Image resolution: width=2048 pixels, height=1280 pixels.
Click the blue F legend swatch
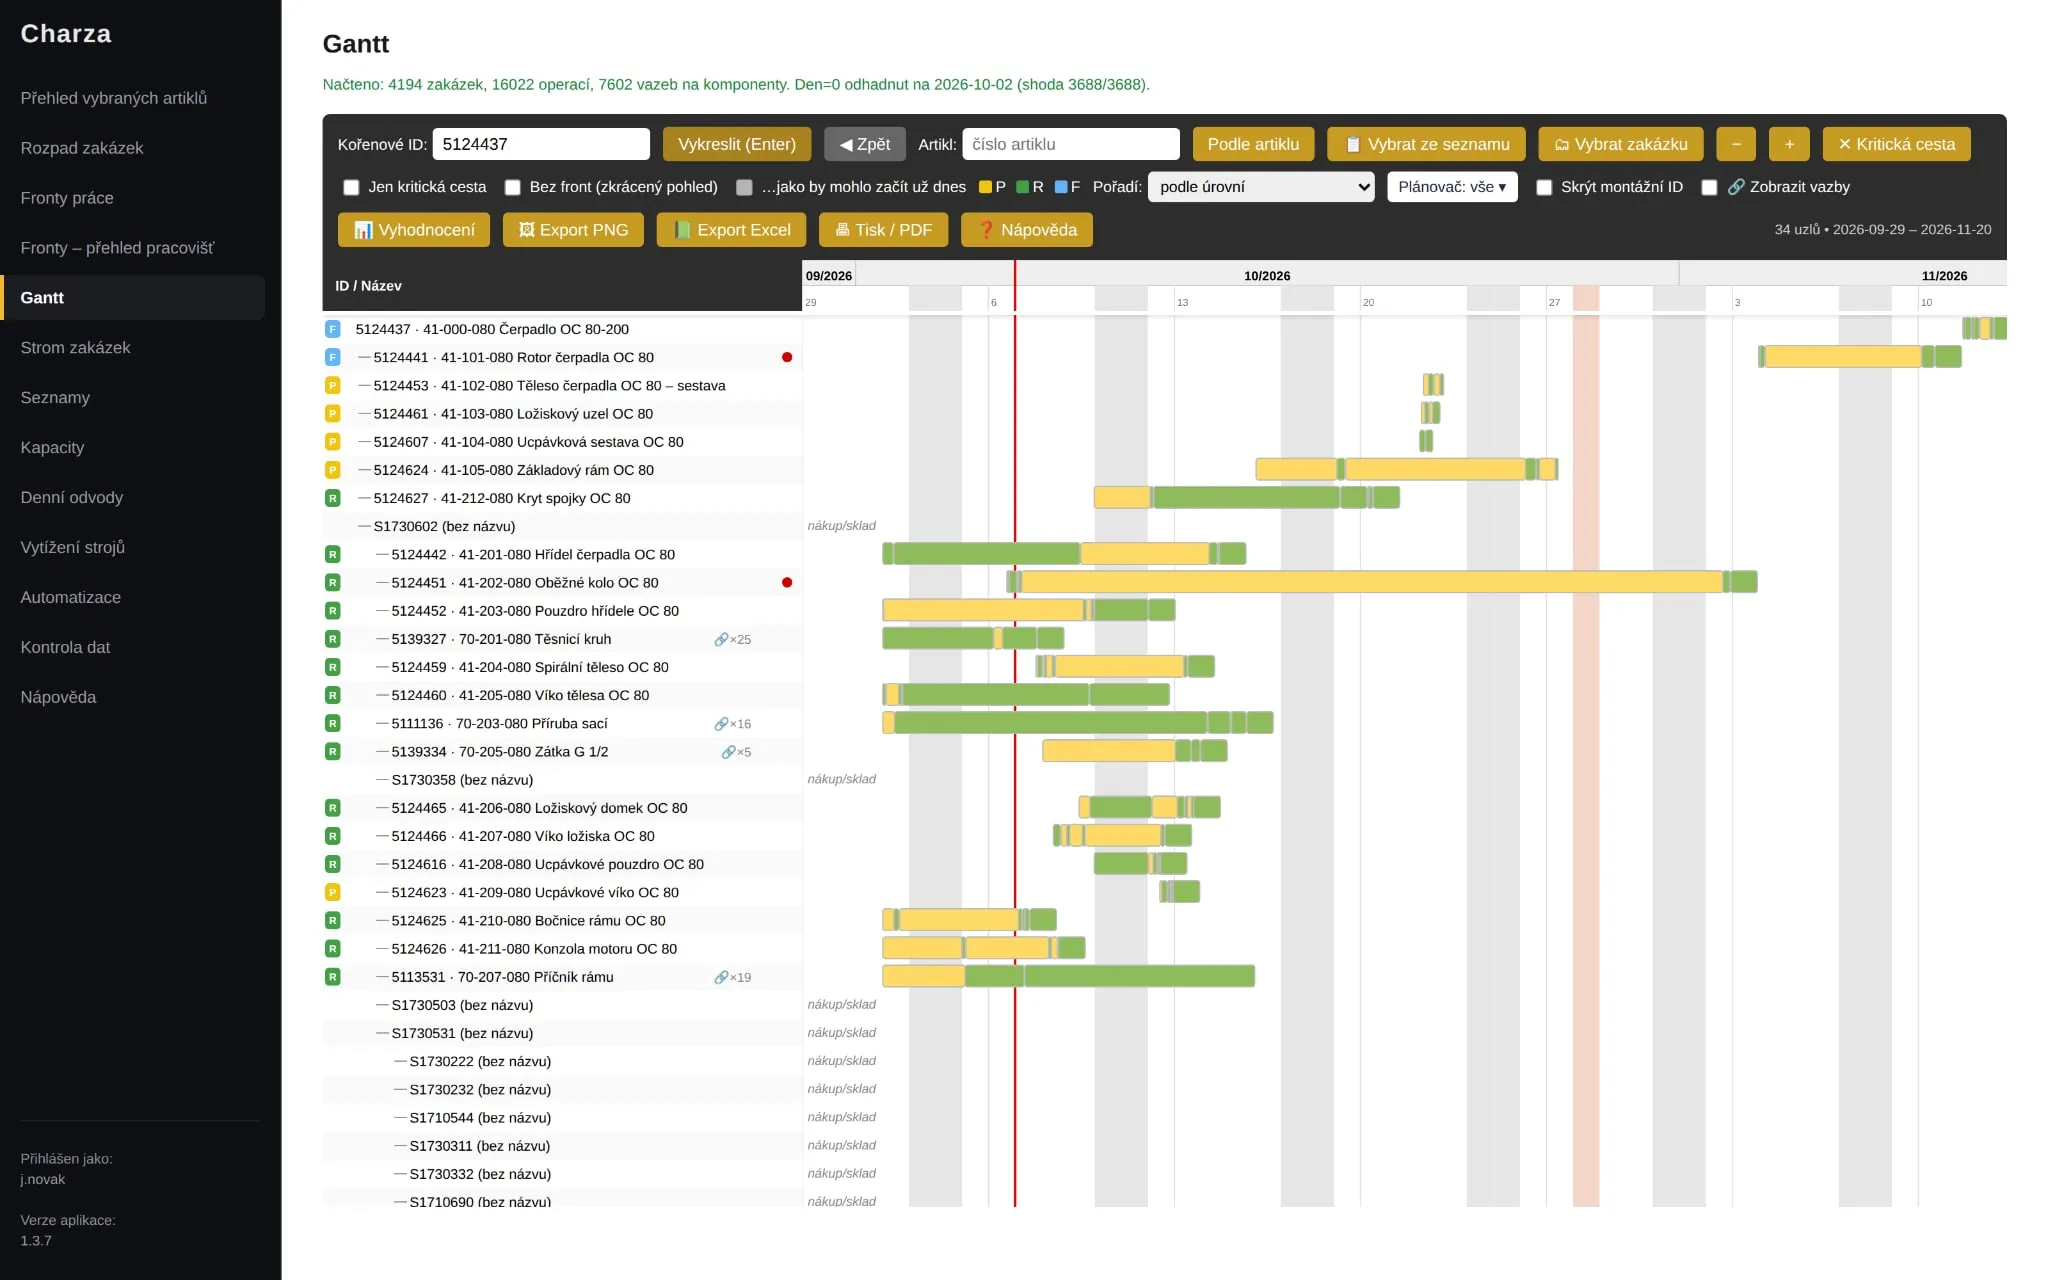[x=1061, y=187]
